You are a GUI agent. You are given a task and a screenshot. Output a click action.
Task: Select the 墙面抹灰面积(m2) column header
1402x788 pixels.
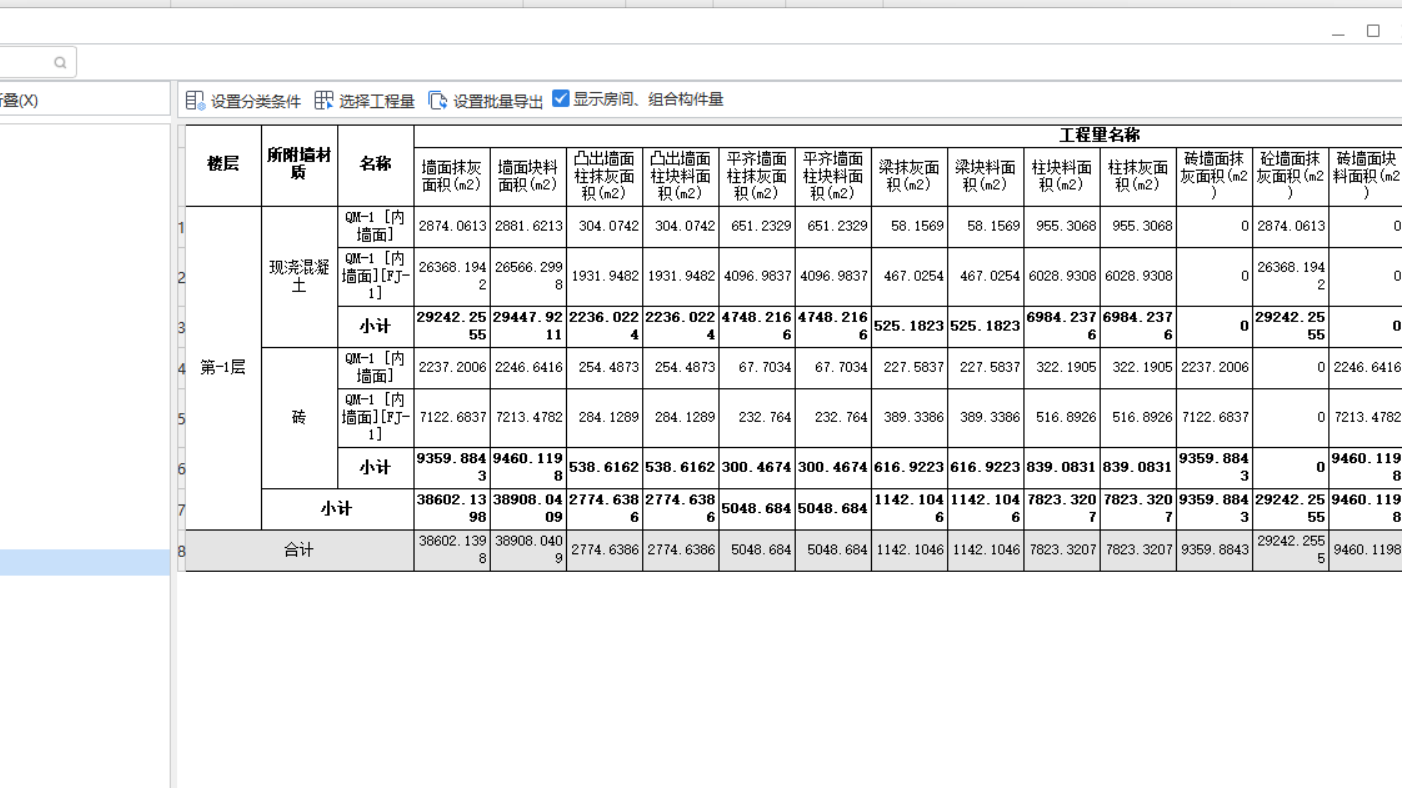tap(452, 176)
